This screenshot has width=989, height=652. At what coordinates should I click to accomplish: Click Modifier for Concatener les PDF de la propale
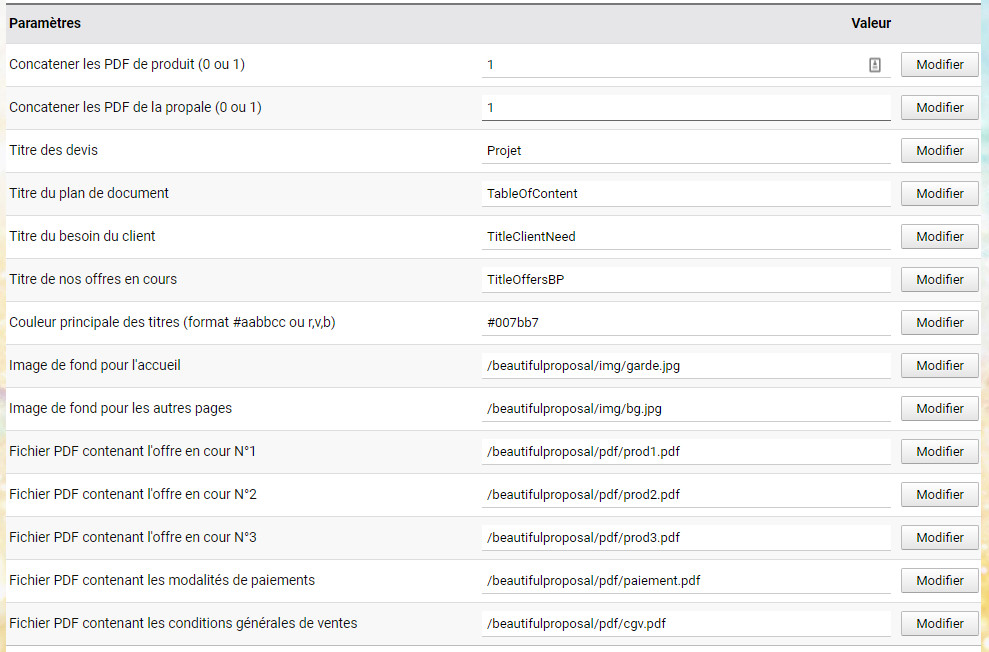click(x=940, y=107)
